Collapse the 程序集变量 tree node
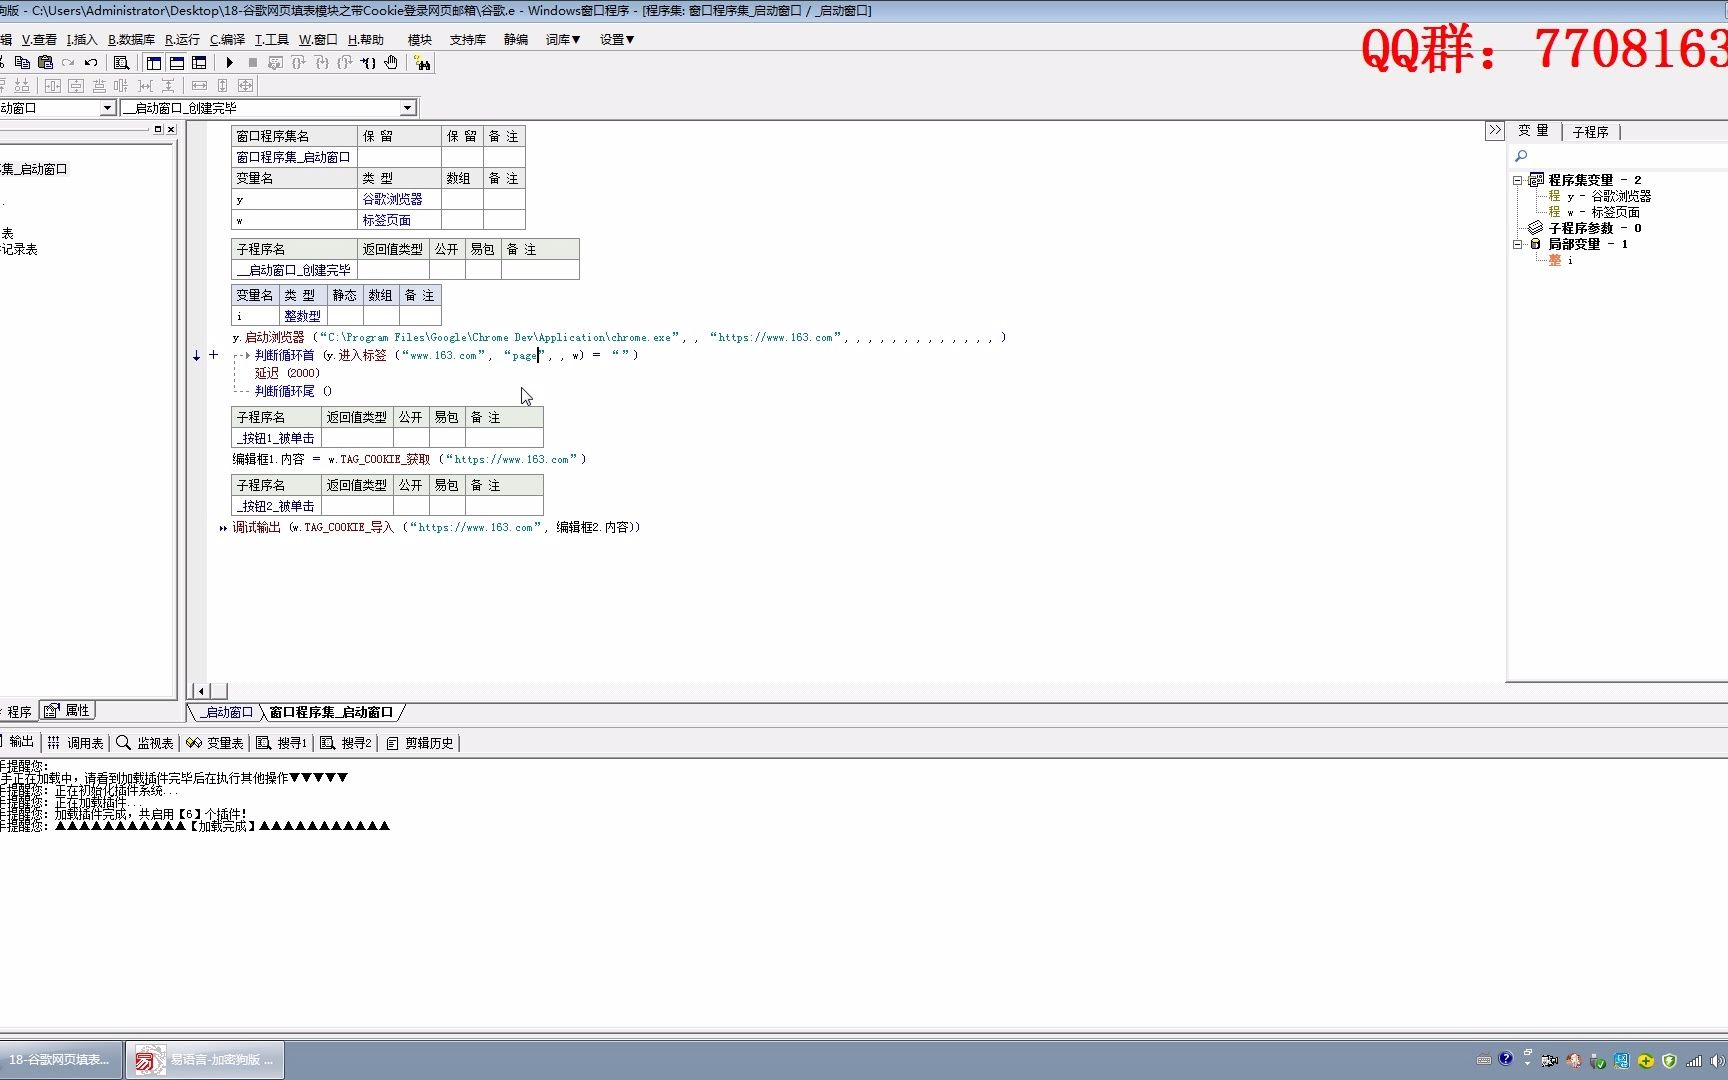The image size is (1728, 1080). coord(1518,180)
